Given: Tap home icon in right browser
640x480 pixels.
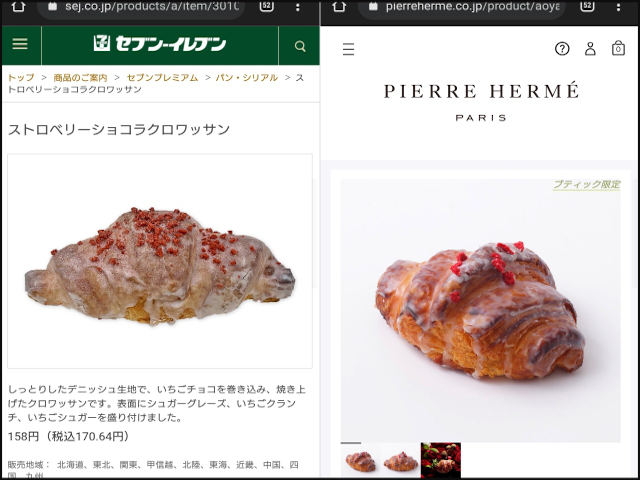Looking at the screenshot, I should point(339,6).
